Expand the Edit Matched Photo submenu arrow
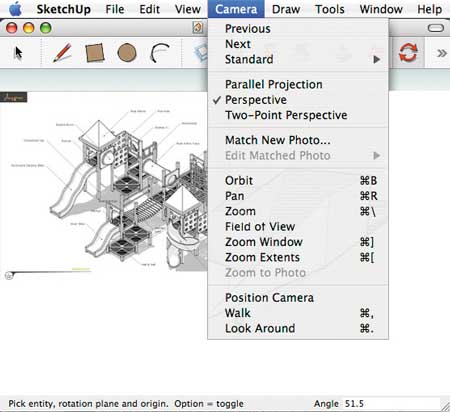Screen dimensions: 450x412 click(377, 156)
